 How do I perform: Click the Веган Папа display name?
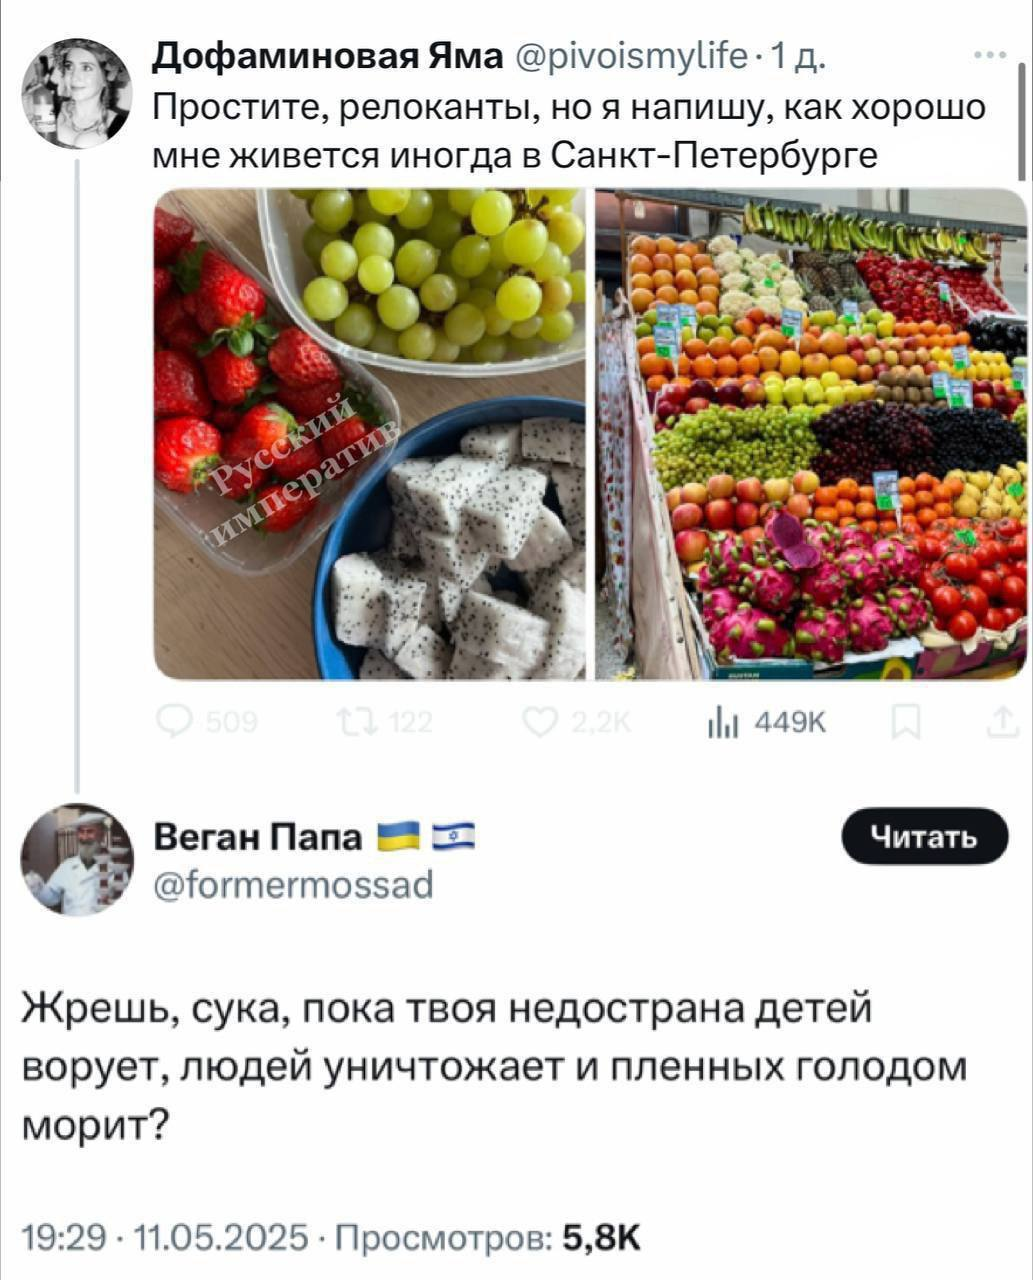click(x=257, y=838)
